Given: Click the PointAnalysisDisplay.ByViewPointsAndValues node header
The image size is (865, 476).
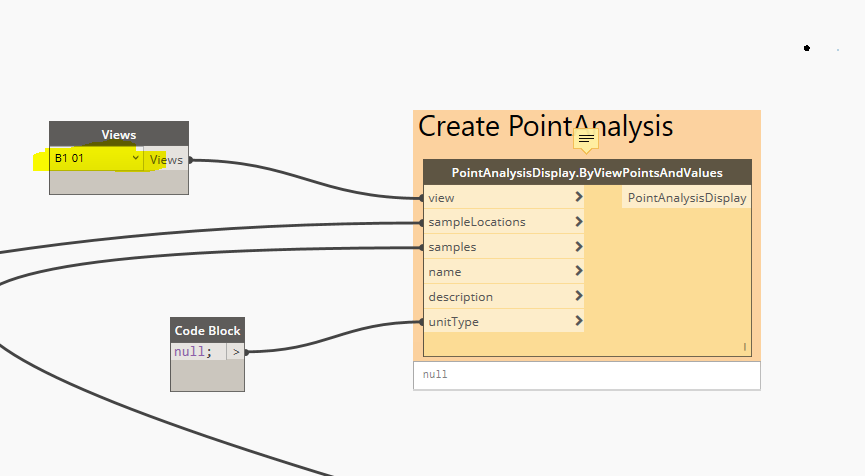Looking at the screenshot, I should coord(587,173).
